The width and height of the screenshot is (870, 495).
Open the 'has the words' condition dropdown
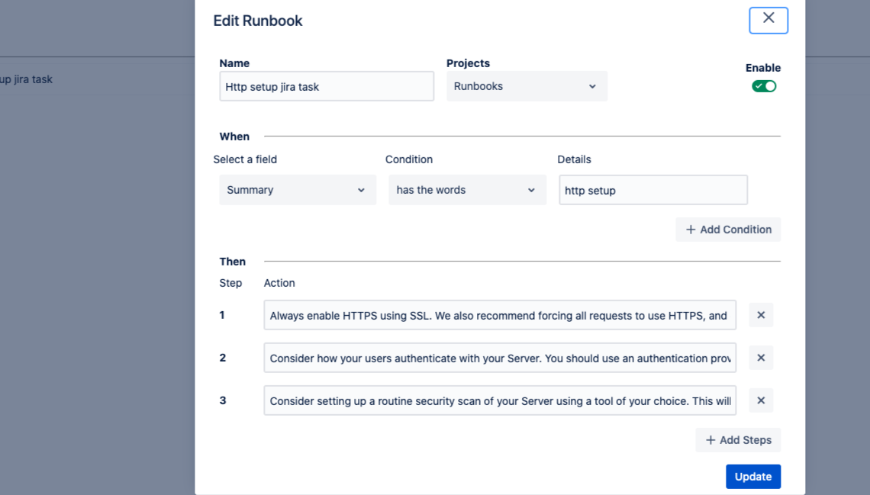[467, 190]
